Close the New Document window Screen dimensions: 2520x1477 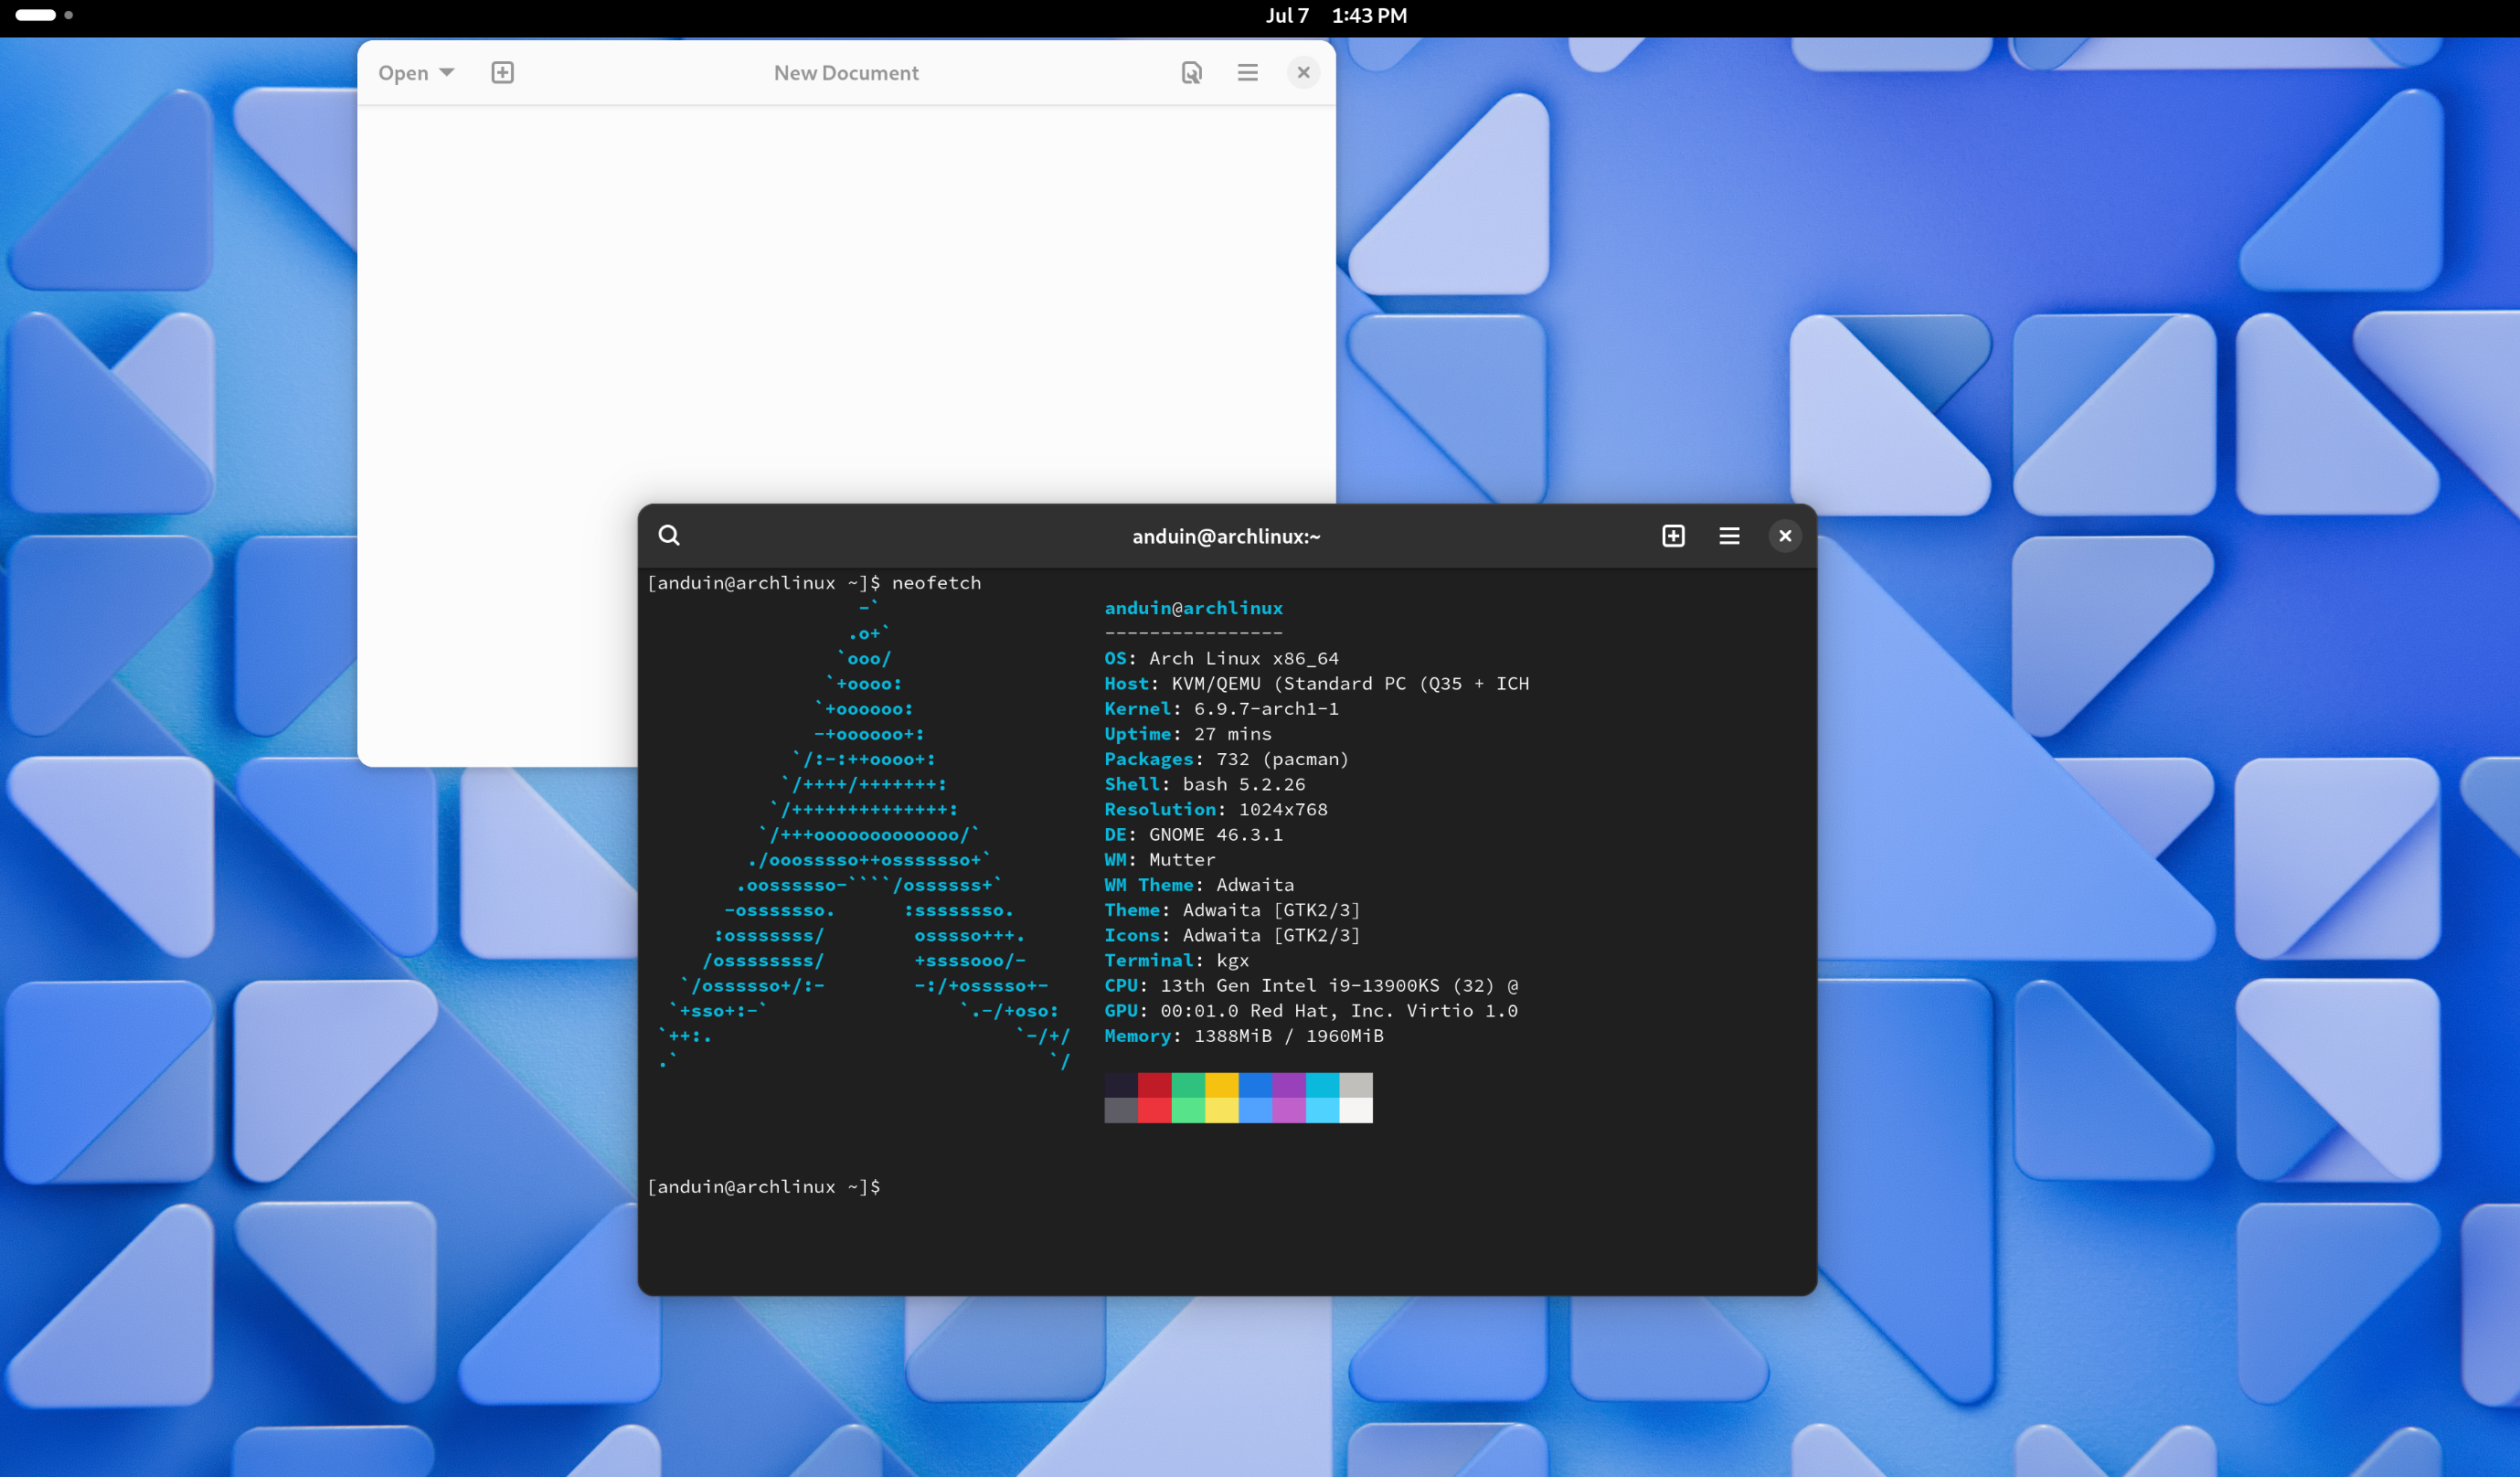pos(1303,72)
